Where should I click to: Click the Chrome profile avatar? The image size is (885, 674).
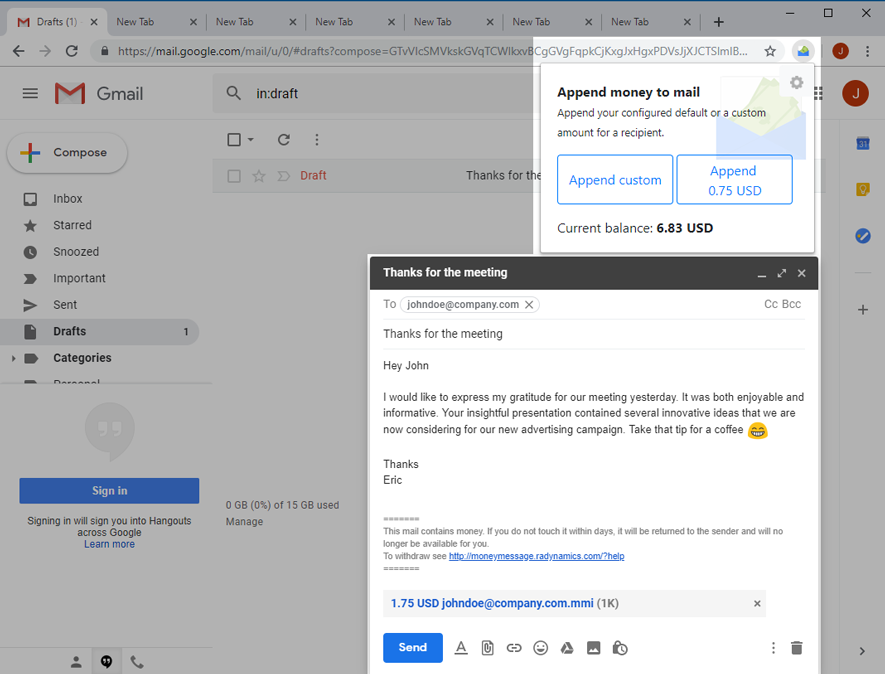point(840,51)
